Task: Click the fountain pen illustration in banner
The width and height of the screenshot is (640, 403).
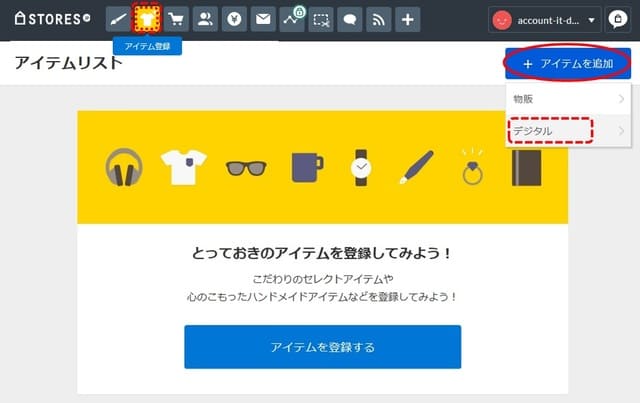Action: coord(416,167)
